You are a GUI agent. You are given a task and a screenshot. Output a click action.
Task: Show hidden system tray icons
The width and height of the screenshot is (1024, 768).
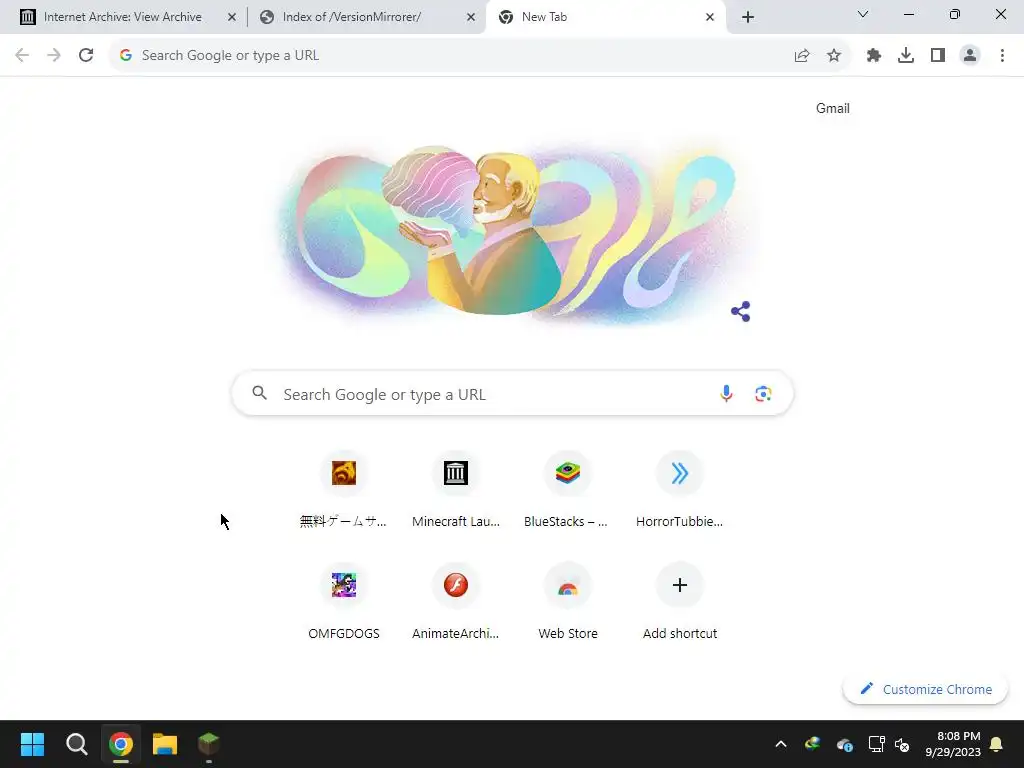pos(780,744)
